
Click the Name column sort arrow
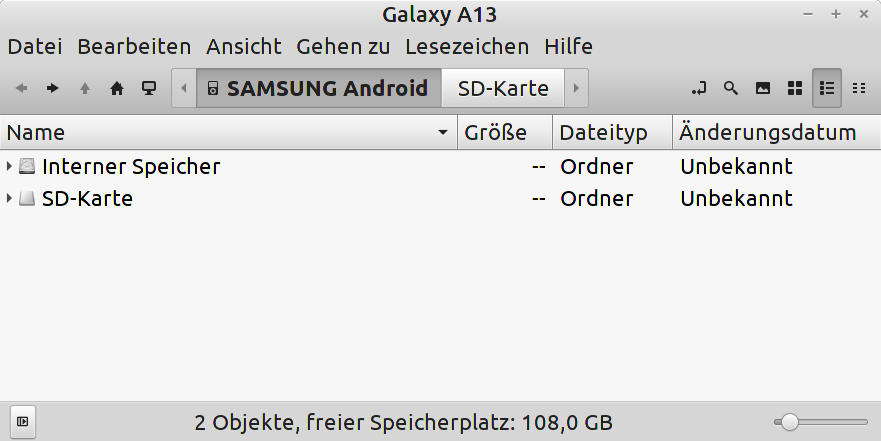(443, 133)
